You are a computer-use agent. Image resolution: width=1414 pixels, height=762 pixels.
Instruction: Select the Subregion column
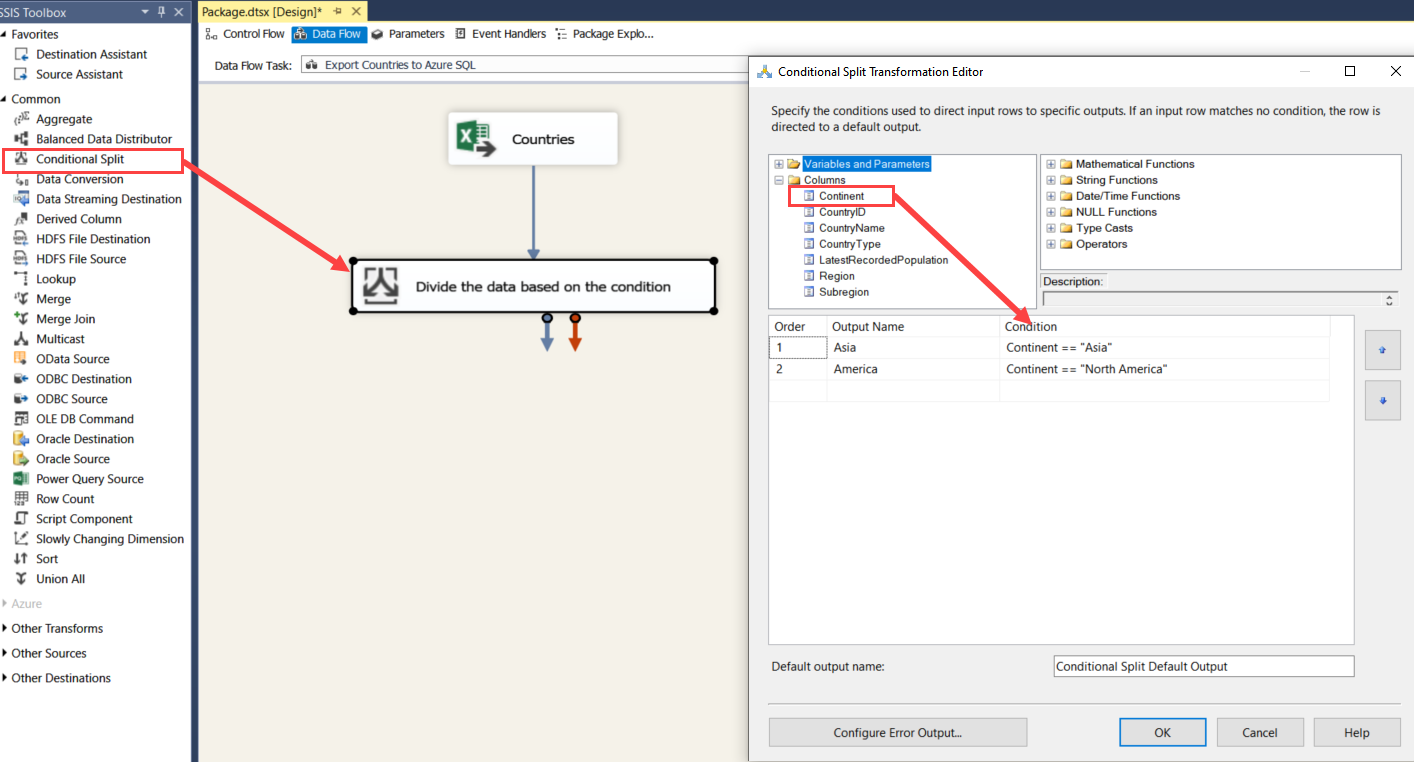pyautogui.click(x=844, y=292)
